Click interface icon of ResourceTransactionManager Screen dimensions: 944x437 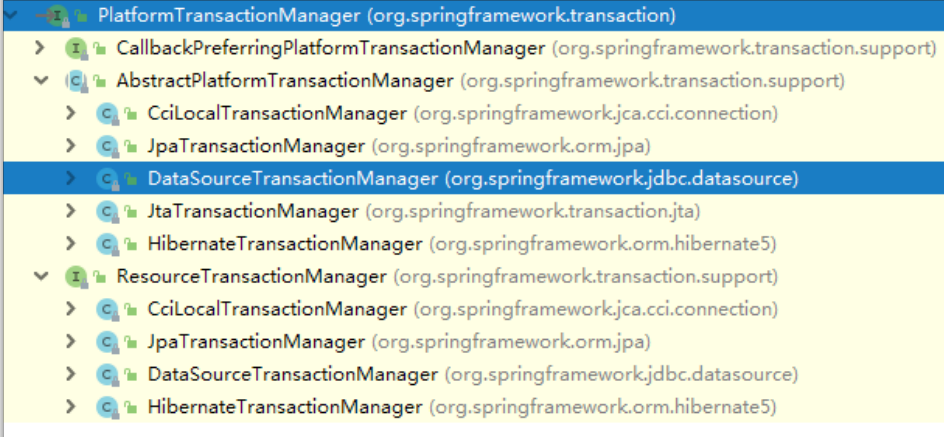click(x=74, y=277)
